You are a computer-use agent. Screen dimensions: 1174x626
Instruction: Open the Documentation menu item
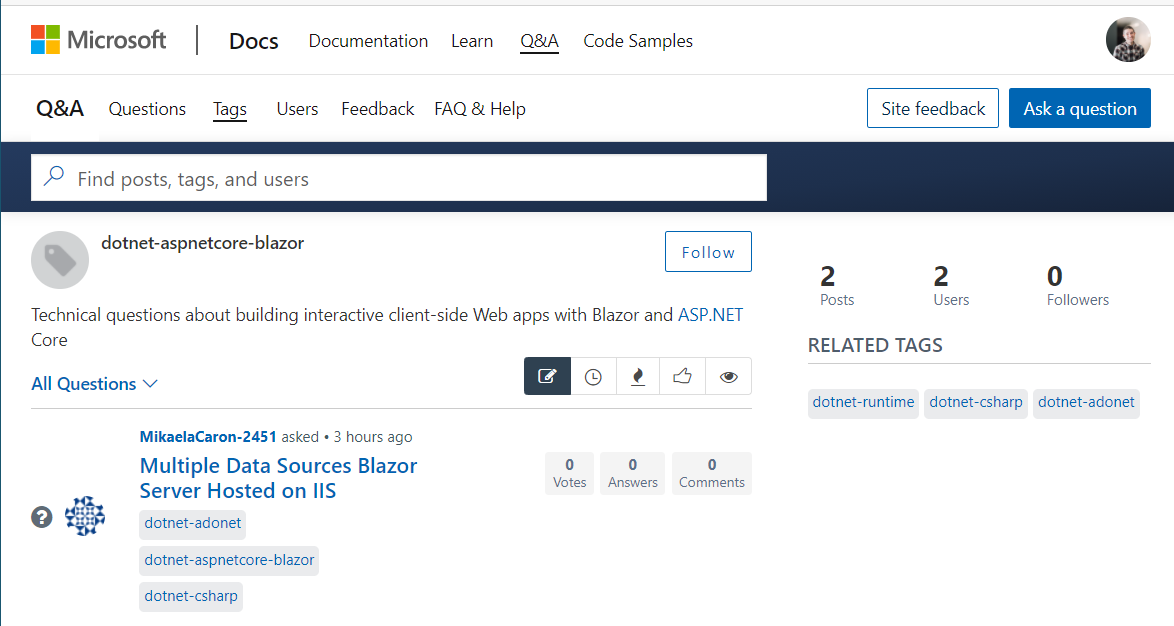368,40
